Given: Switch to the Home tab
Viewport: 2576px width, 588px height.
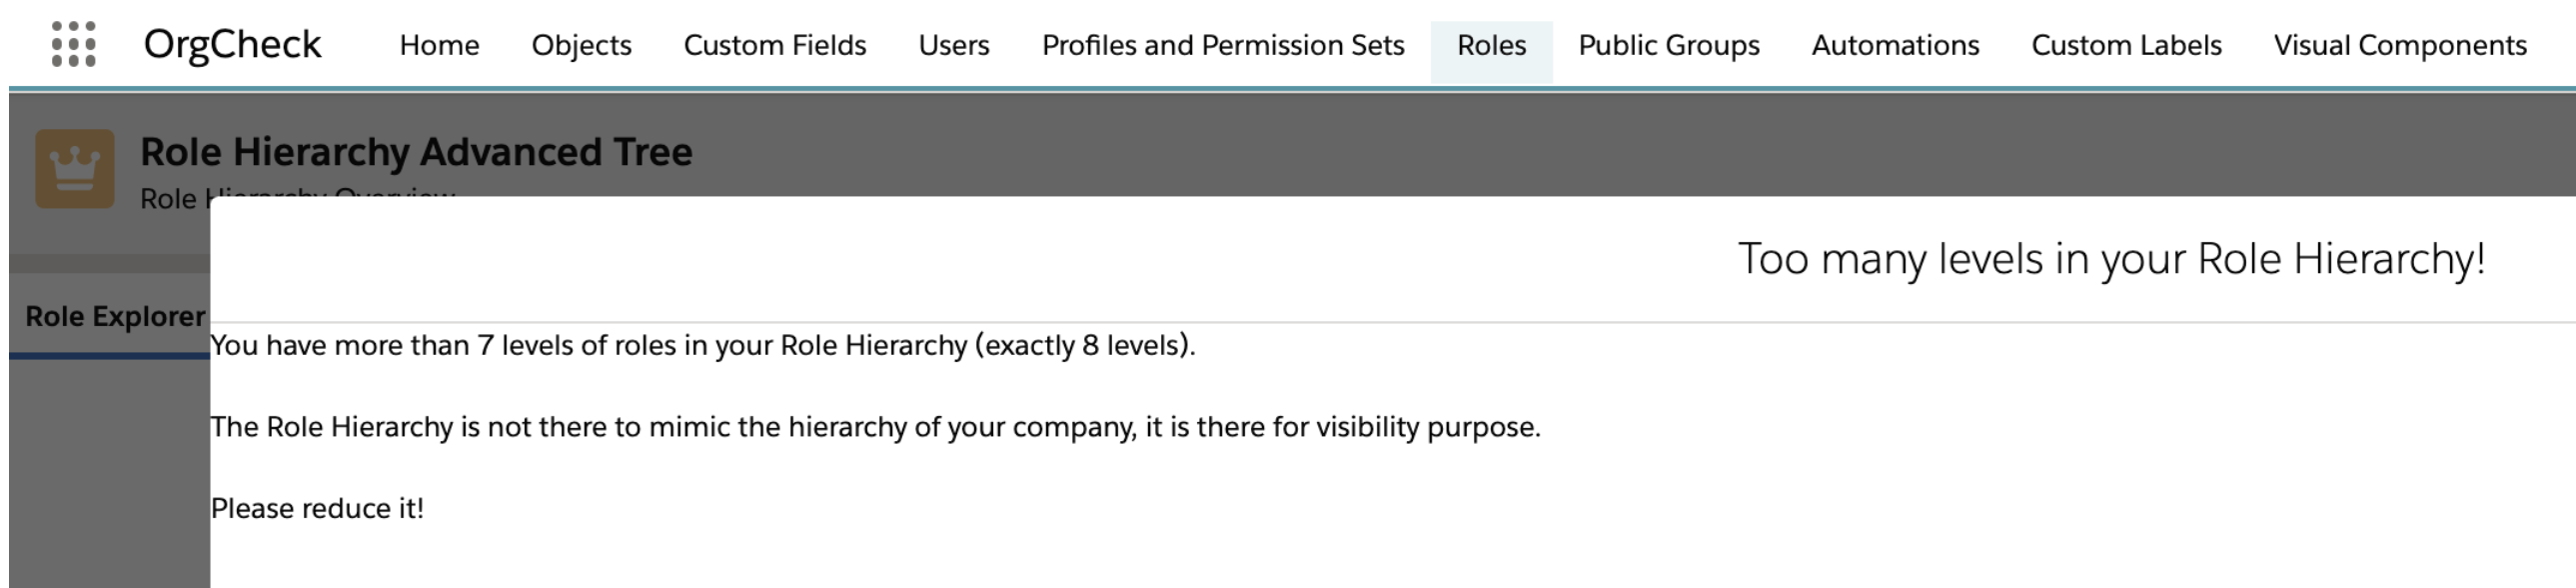Looking at the screenshot, I should (439, 46).
